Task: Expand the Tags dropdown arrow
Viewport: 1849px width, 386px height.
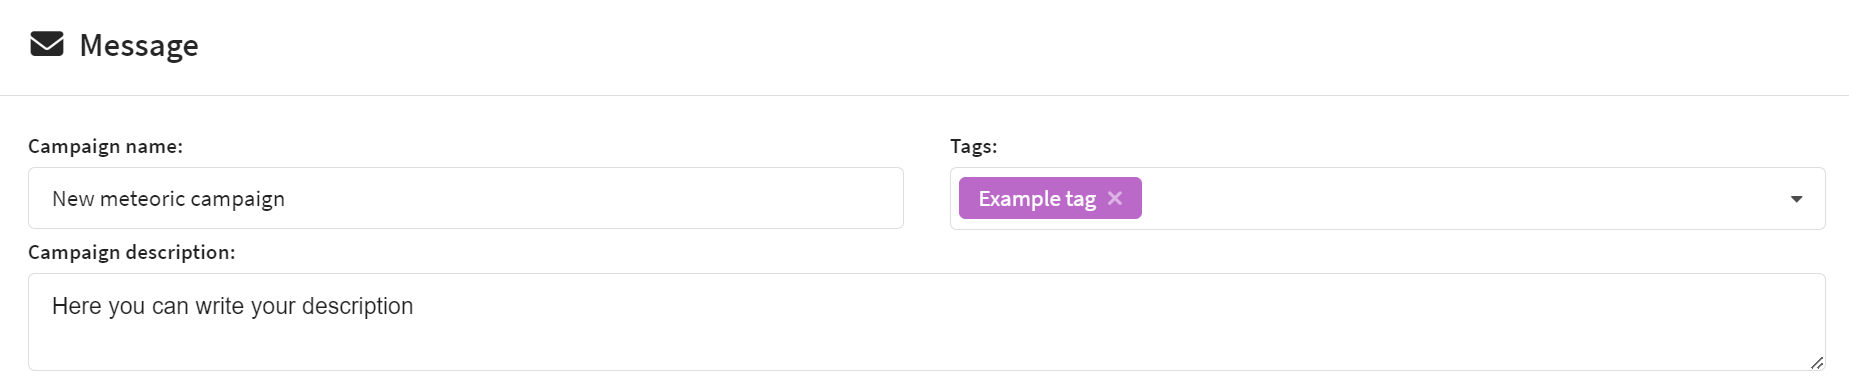Action: (1796, 199)
